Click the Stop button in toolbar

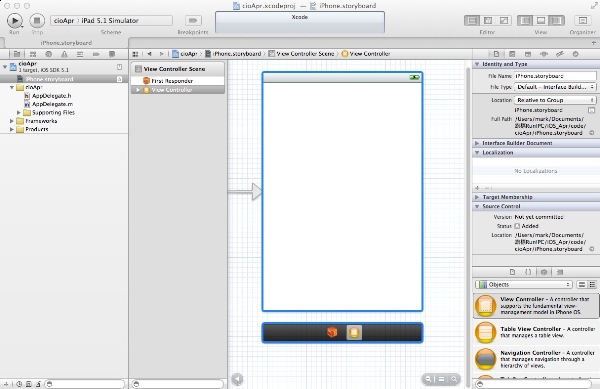coord(37,21)
